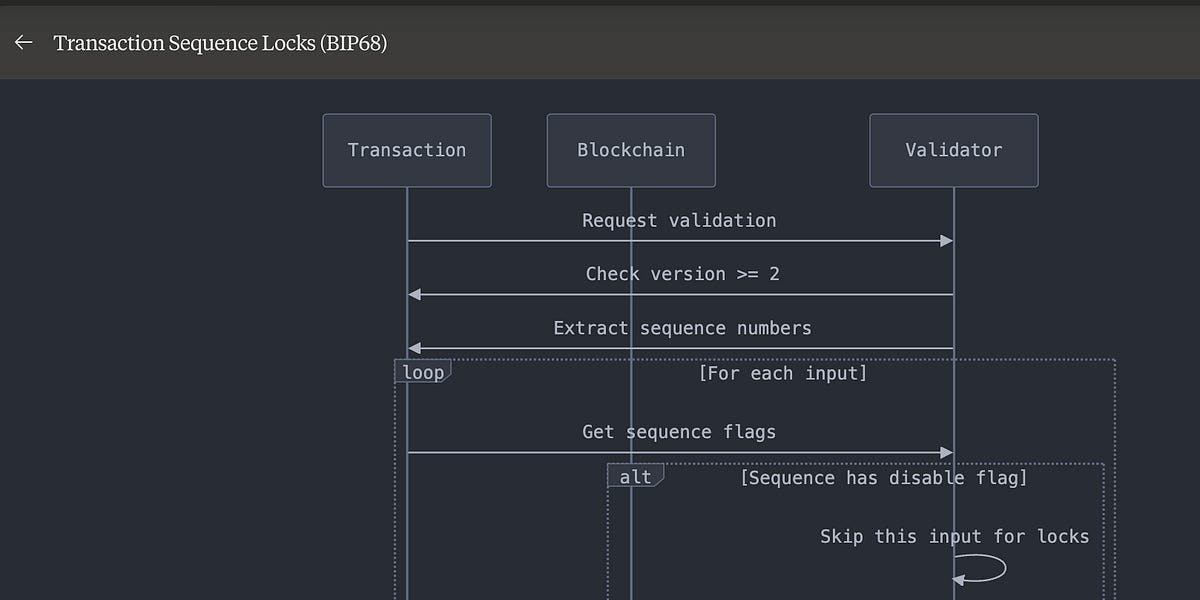Click the arrowhead on Check version message

tap(413, 294)
